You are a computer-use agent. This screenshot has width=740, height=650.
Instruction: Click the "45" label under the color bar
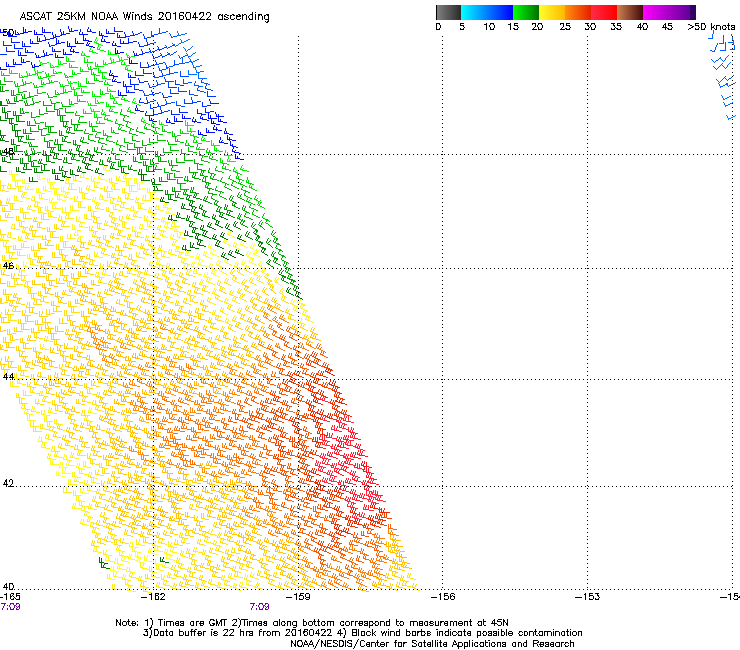tap(667, 27)
